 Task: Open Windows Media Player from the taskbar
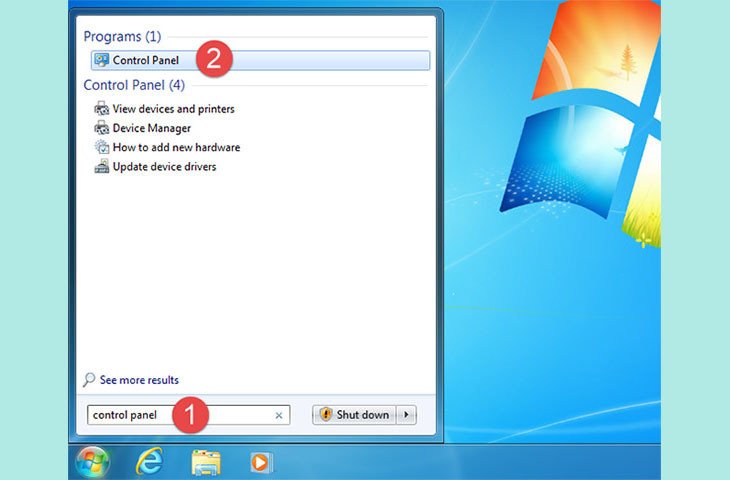pos(260,462)
